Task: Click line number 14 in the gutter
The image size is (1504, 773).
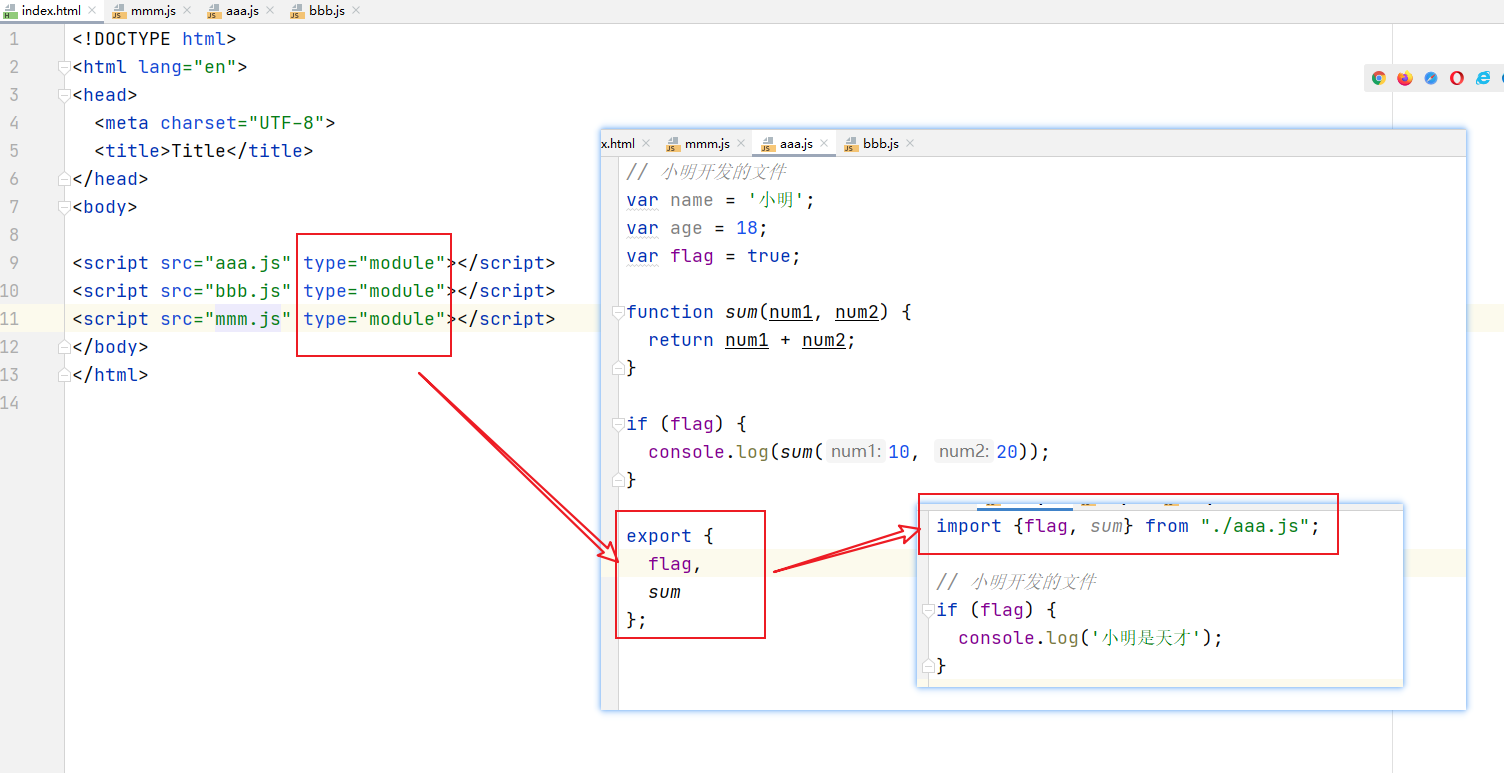Action: 11,403
